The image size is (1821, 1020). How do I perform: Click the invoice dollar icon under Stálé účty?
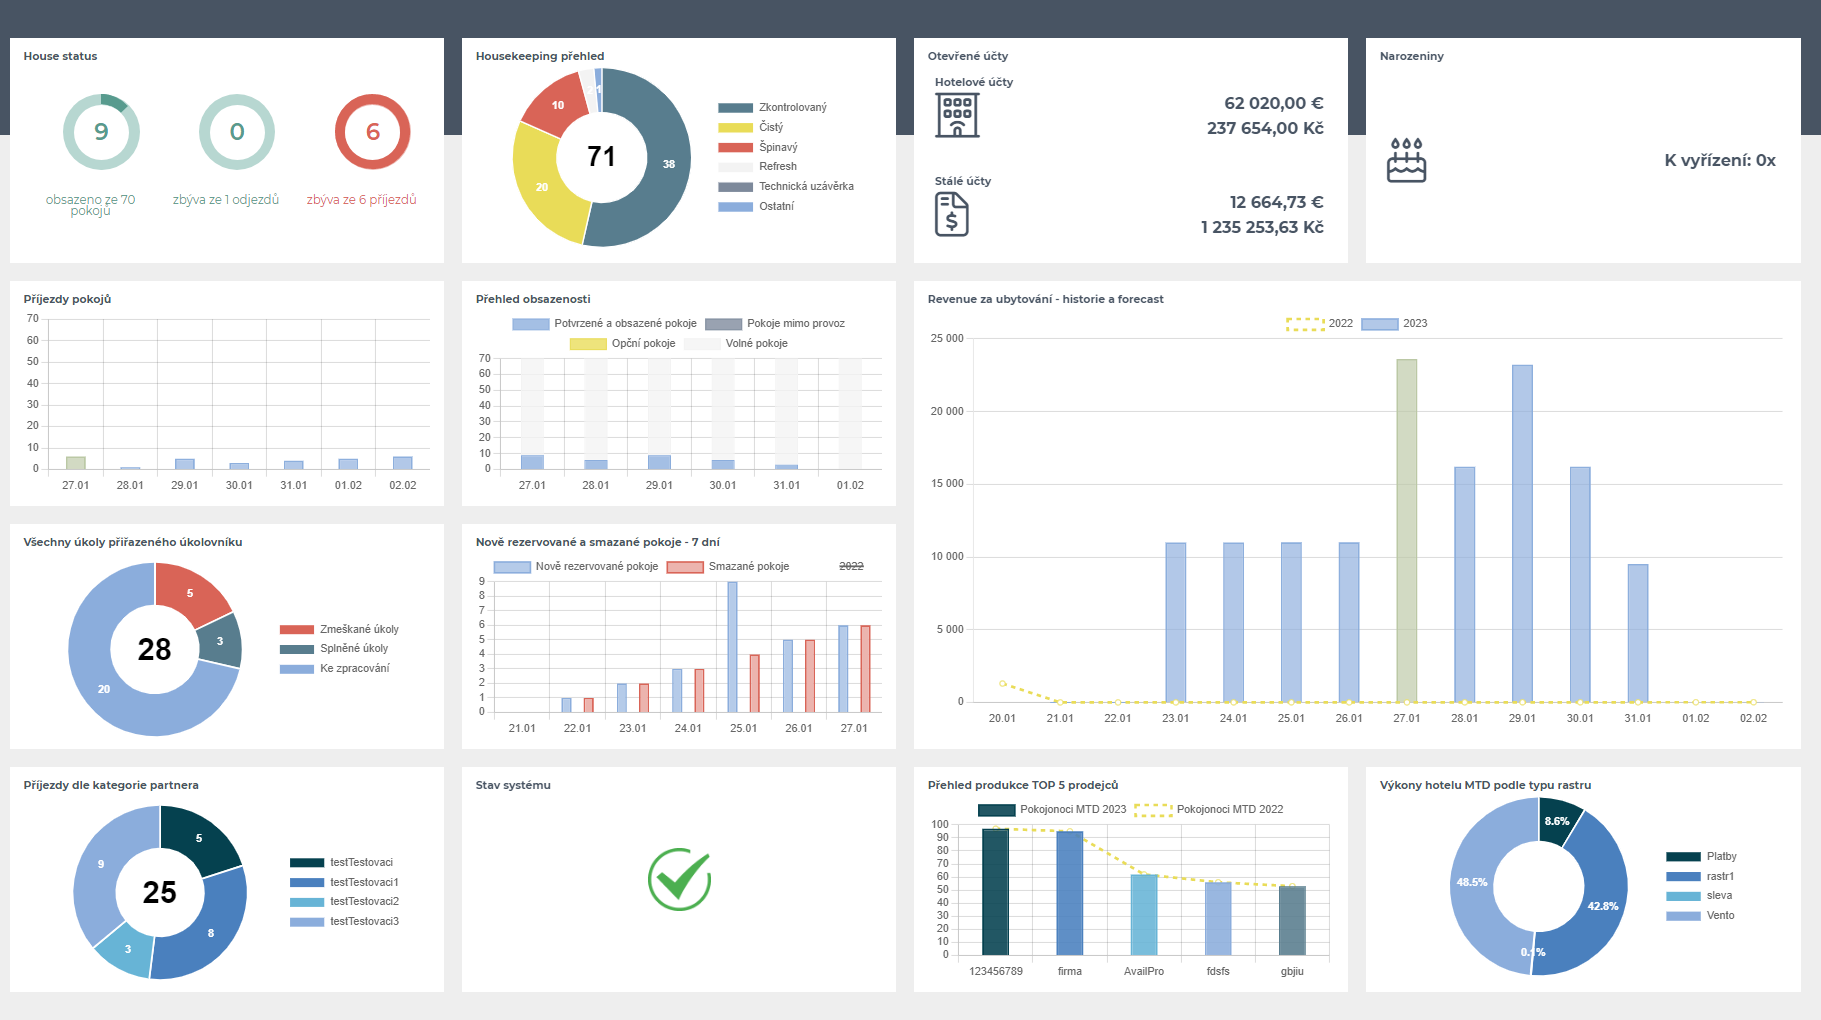(952, 214)
